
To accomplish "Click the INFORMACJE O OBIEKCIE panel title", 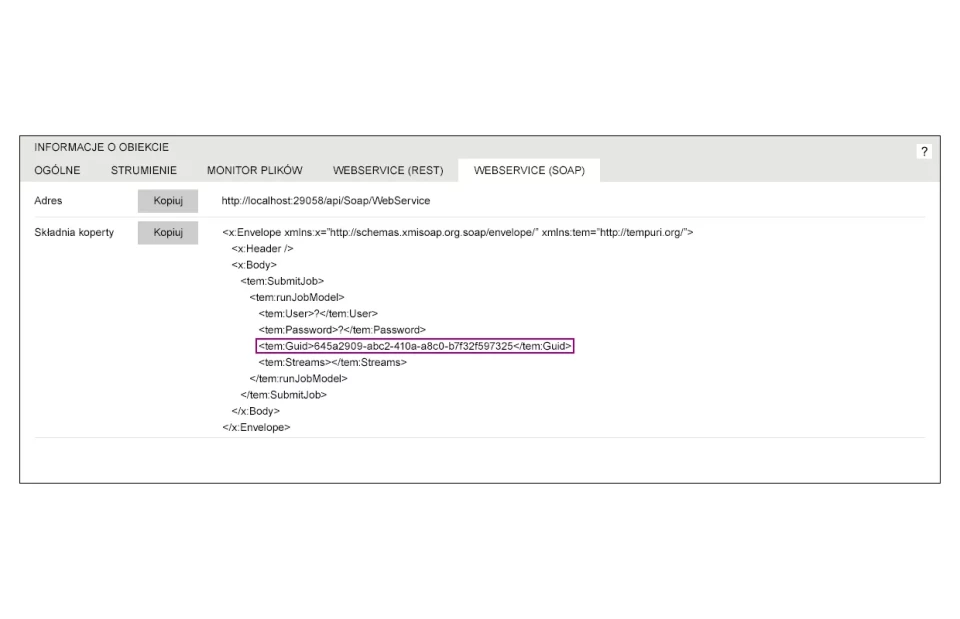I will [101, 148].
